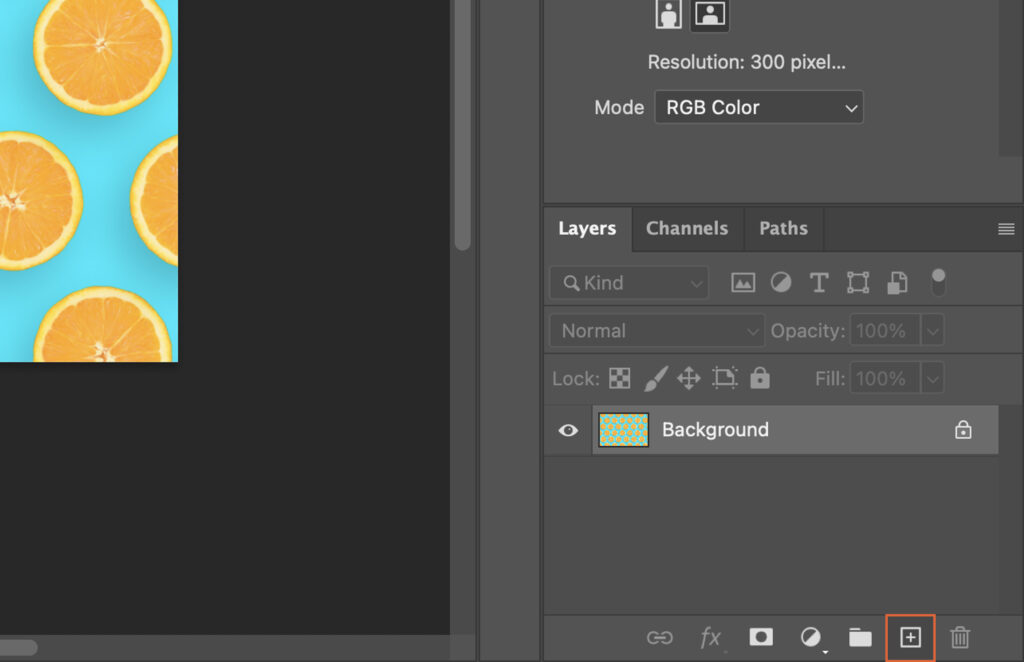Image resolution: width=1024 pixels, height=662 pixels.
Task: Switch to the Channels tab
Action: (687, 228)
